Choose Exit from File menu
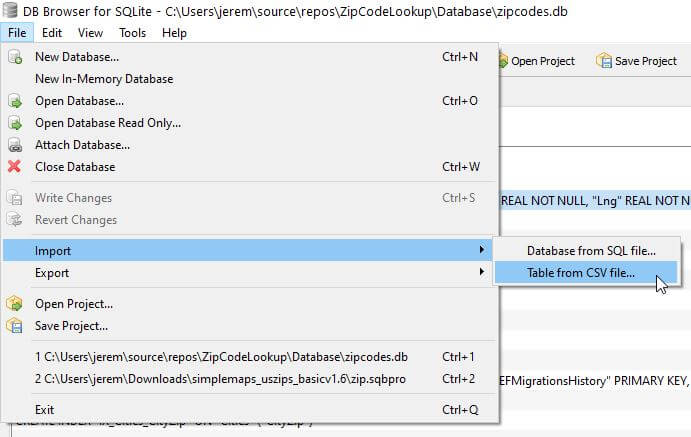The height and width of the screenshot is (437, 691). [x=250, y=410]
